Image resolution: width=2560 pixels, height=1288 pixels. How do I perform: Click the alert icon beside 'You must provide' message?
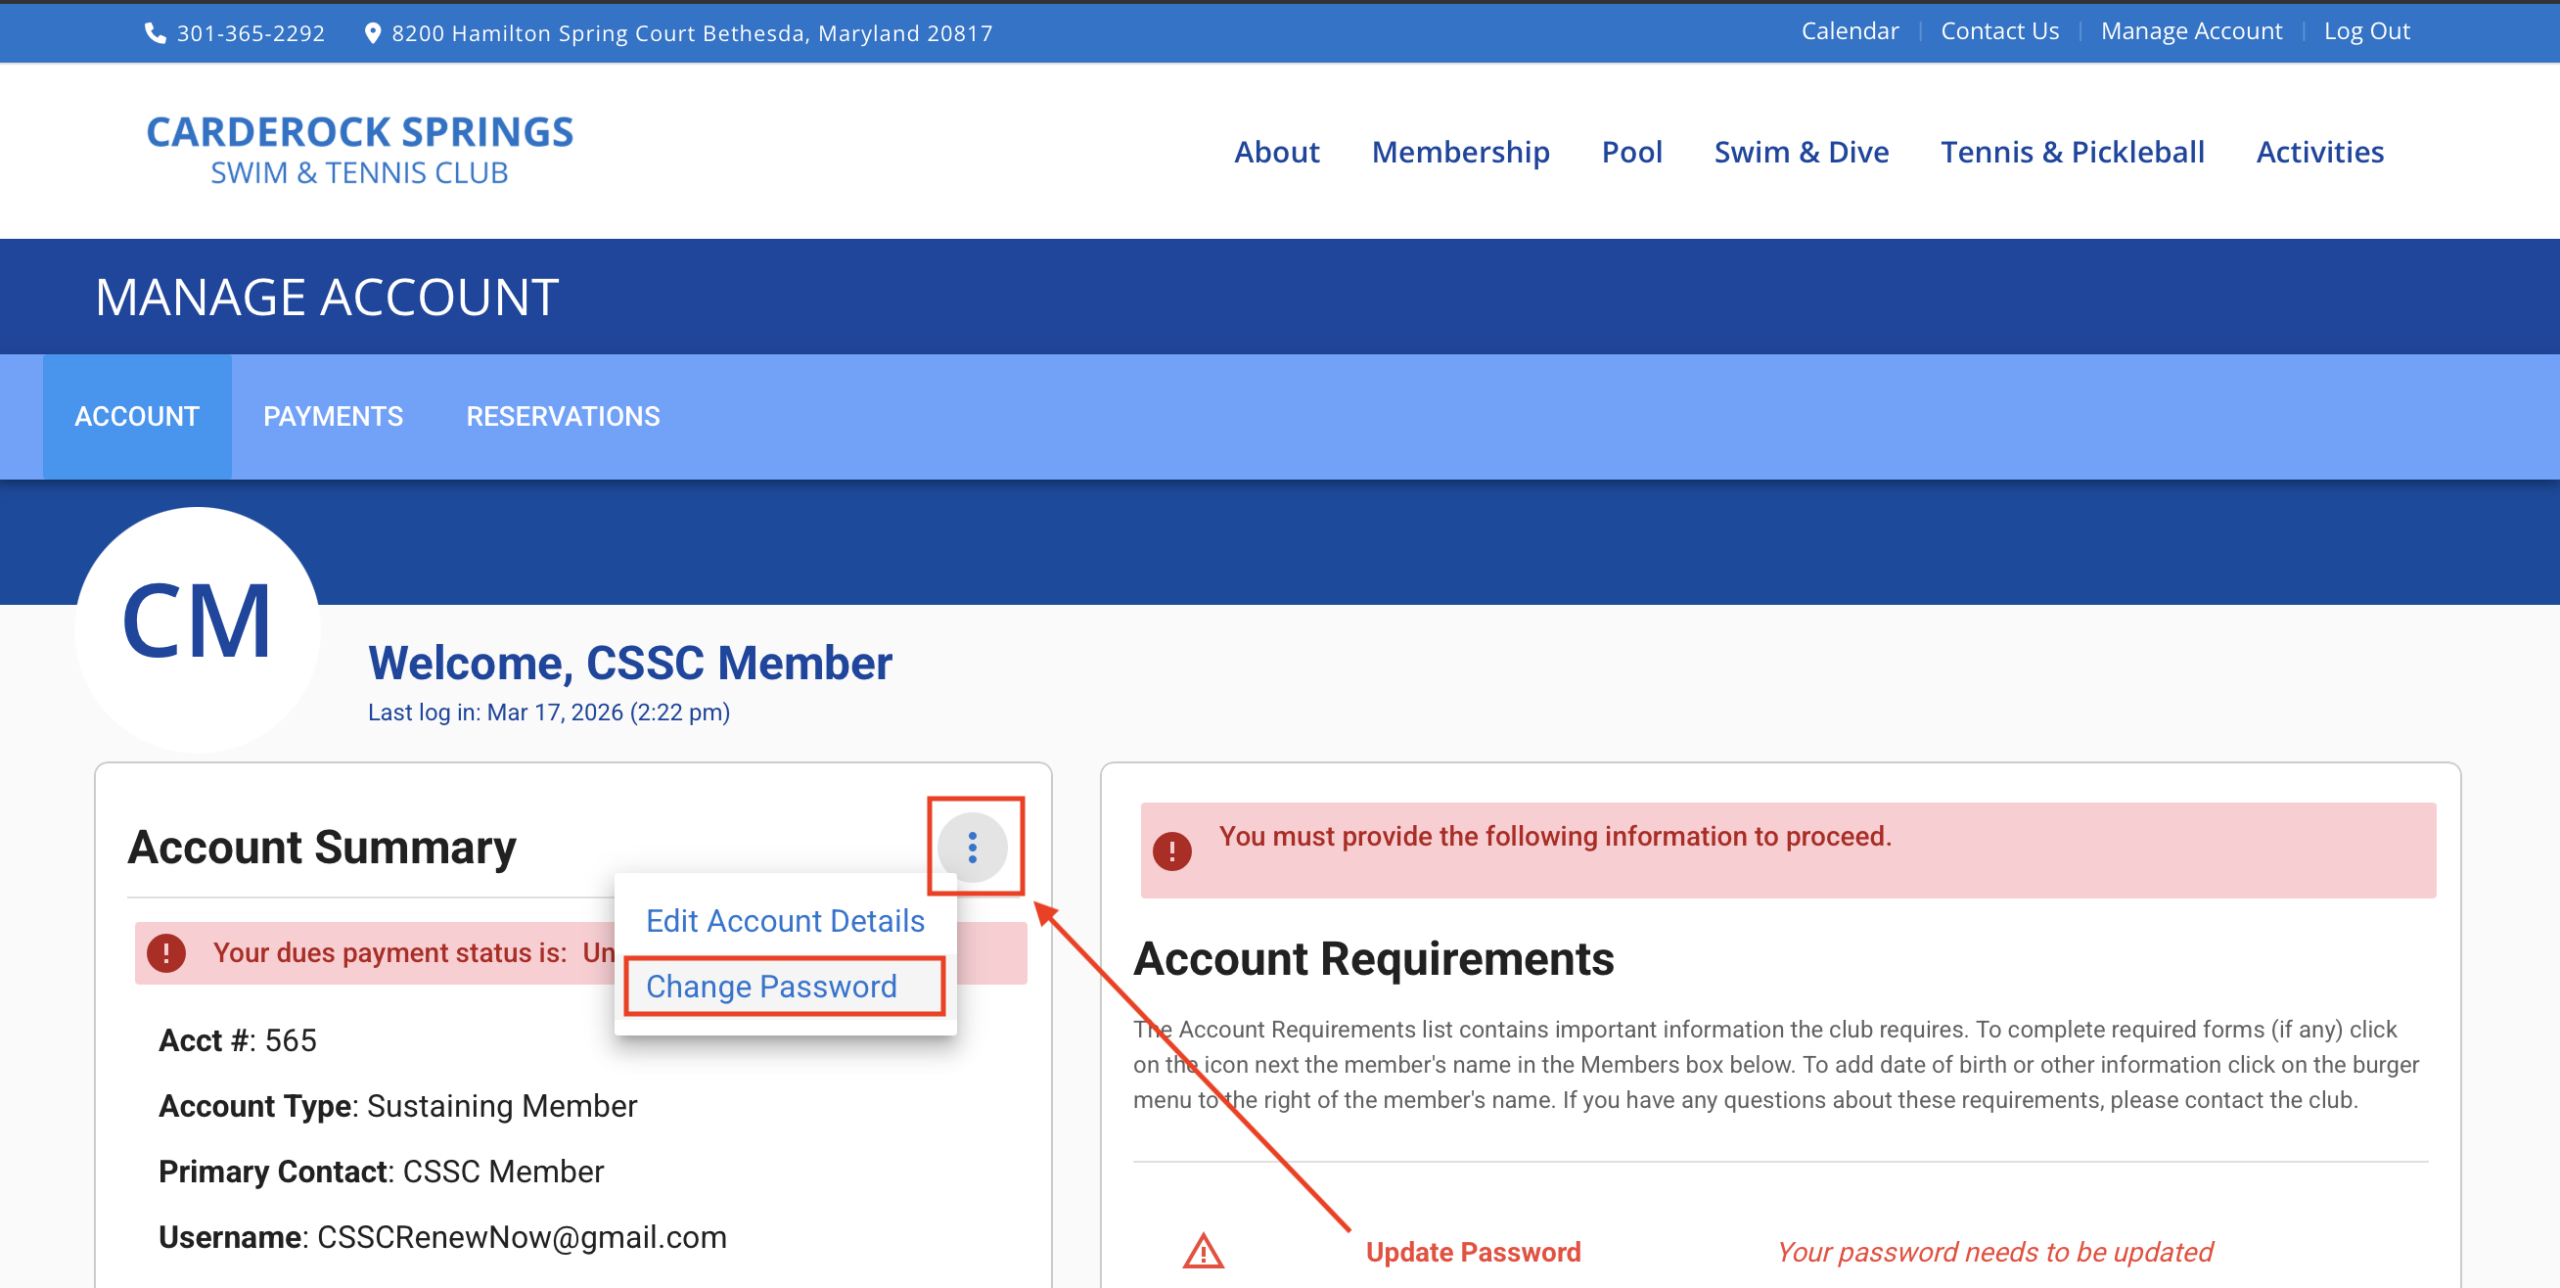pyautogui.click(x=1172, y=851)
